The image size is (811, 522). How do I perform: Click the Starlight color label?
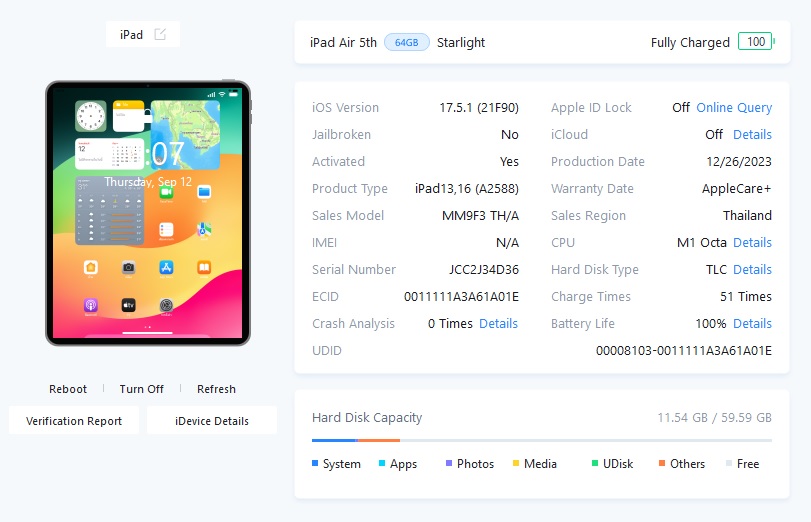pos(461,42)
